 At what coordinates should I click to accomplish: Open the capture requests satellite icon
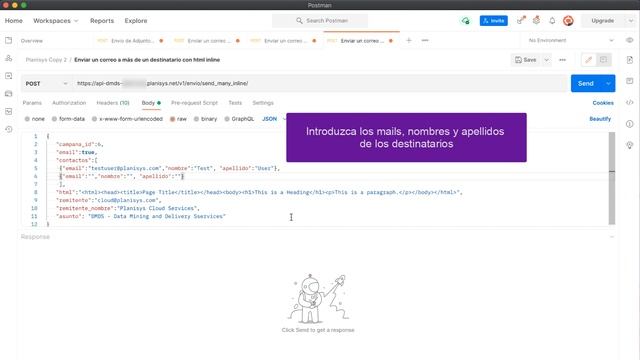point(521,20)
